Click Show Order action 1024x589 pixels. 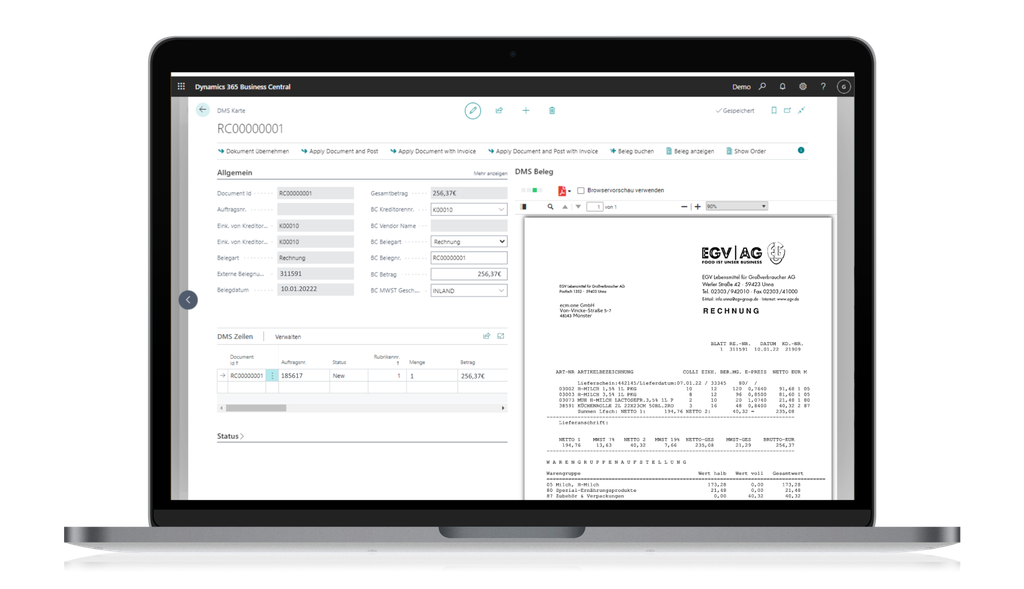click(x=746, y=151)
